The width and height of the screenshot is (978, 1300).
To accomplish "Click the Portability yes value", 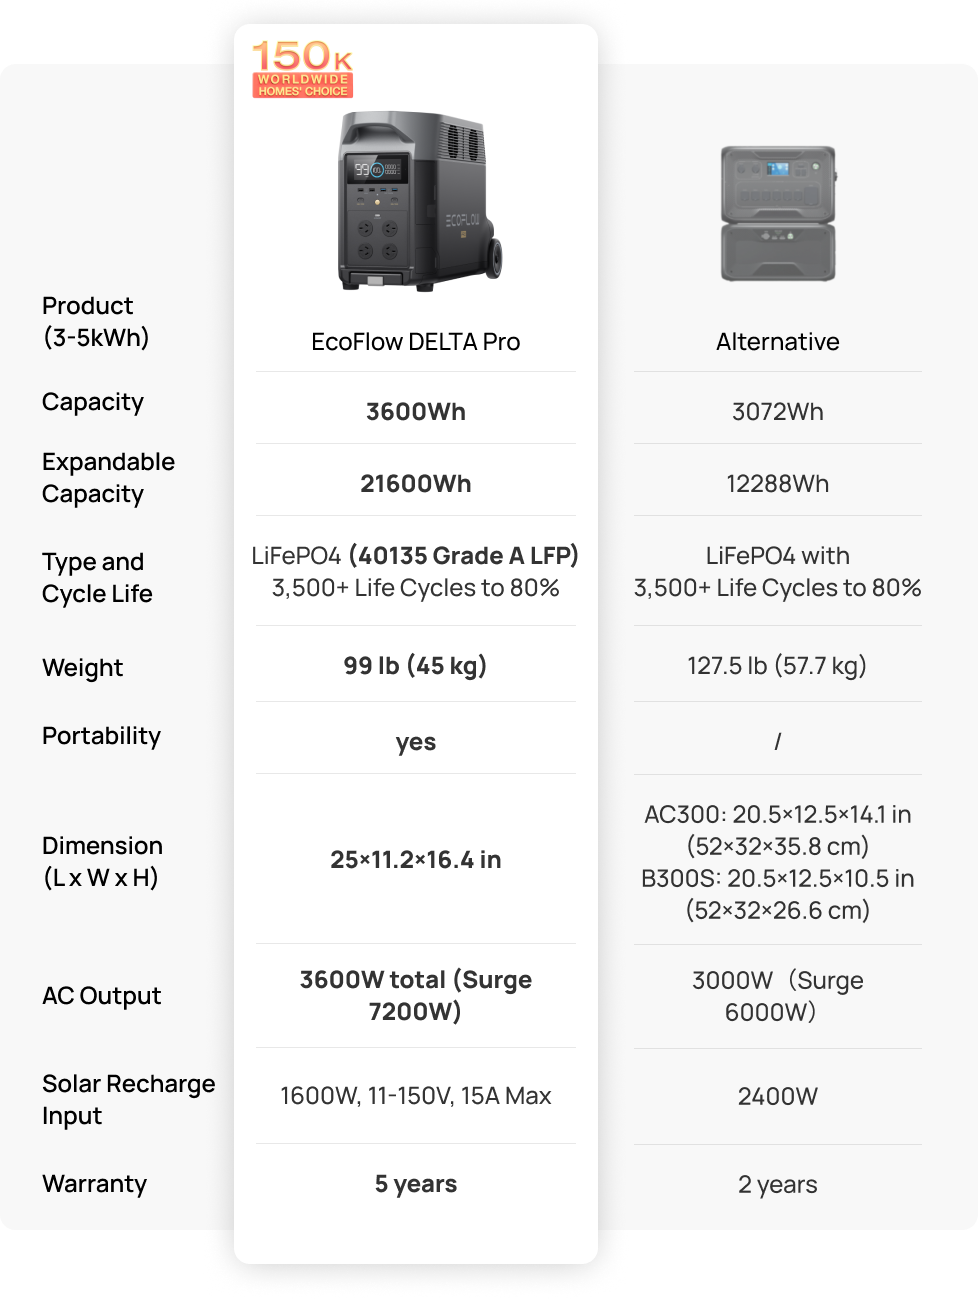I will pyautogui.click(x=415, y=742).
